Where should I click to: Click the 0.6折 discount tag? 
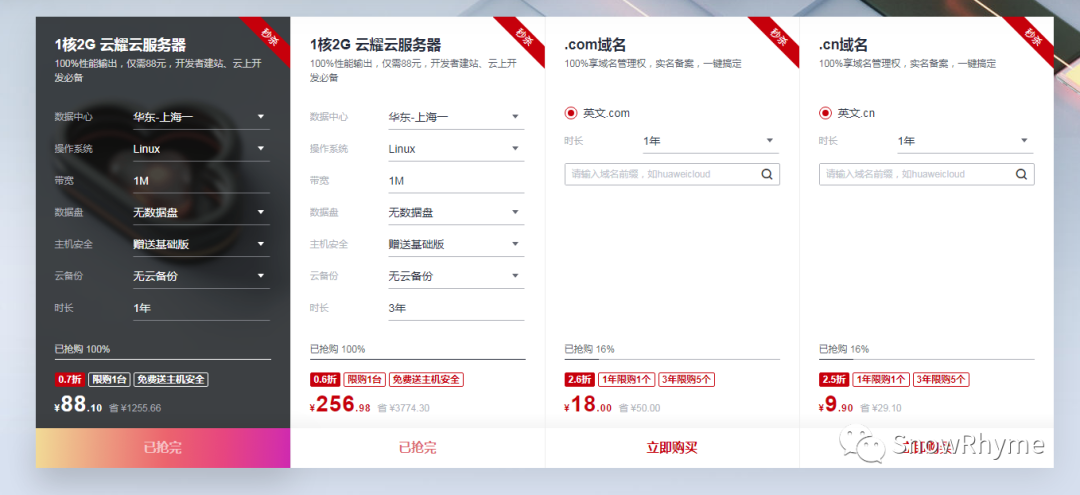pyautogui.click(x=325, y=379)
